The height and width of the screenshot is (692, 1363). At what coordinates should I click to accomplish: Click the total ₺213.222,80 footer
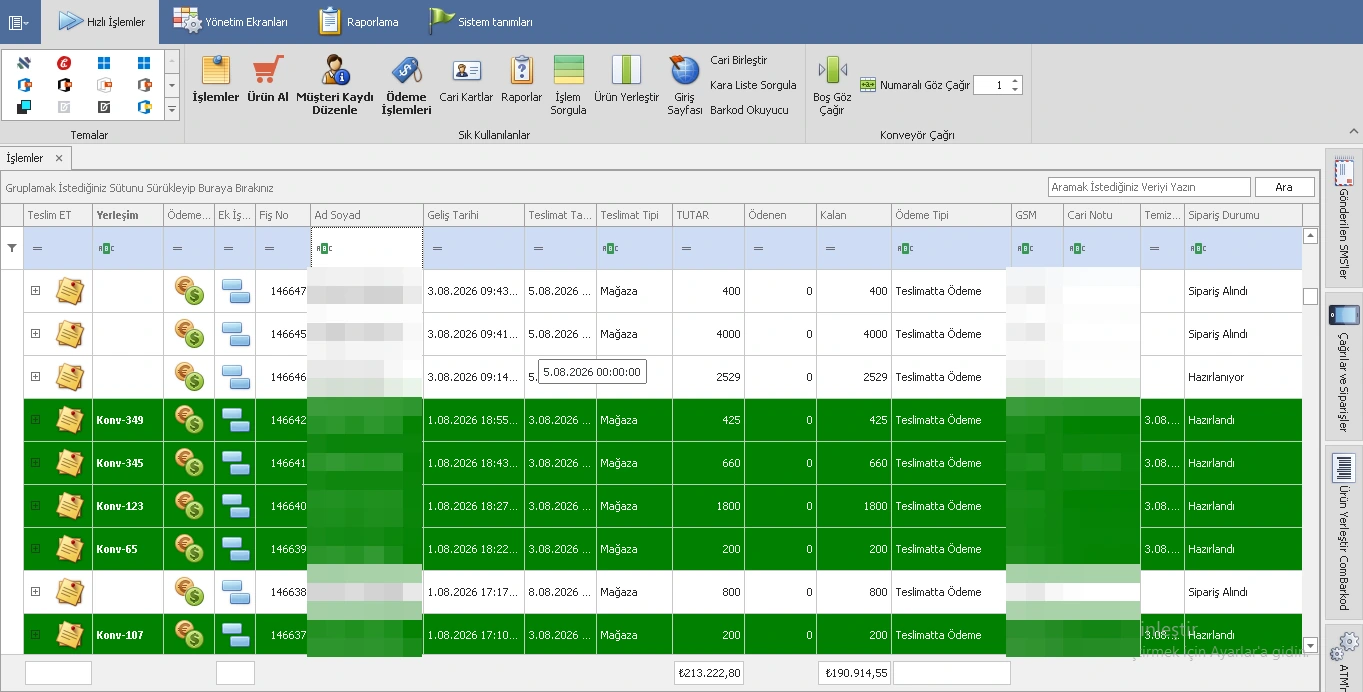click(x=708, y=673)
